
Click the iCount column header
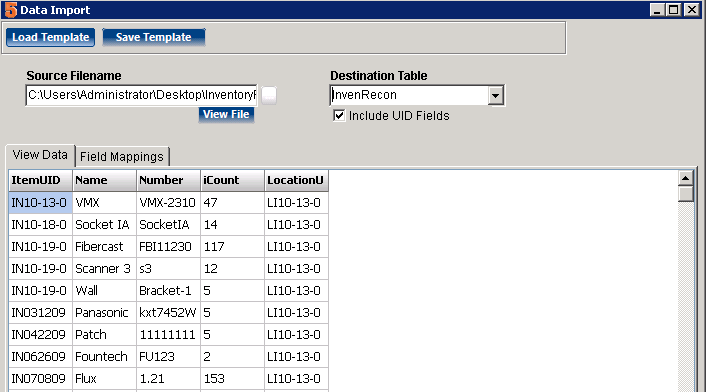[x=233, y=180]
